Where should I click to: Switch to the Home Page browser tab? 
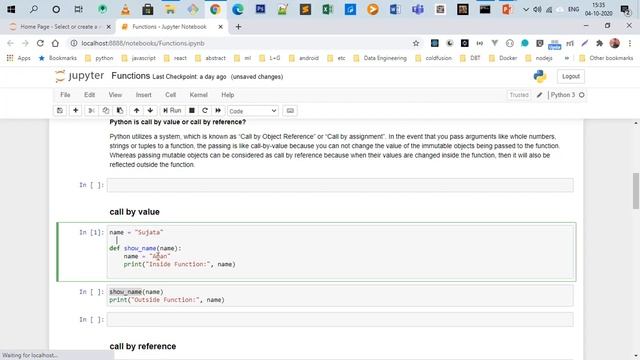point(59,27)
